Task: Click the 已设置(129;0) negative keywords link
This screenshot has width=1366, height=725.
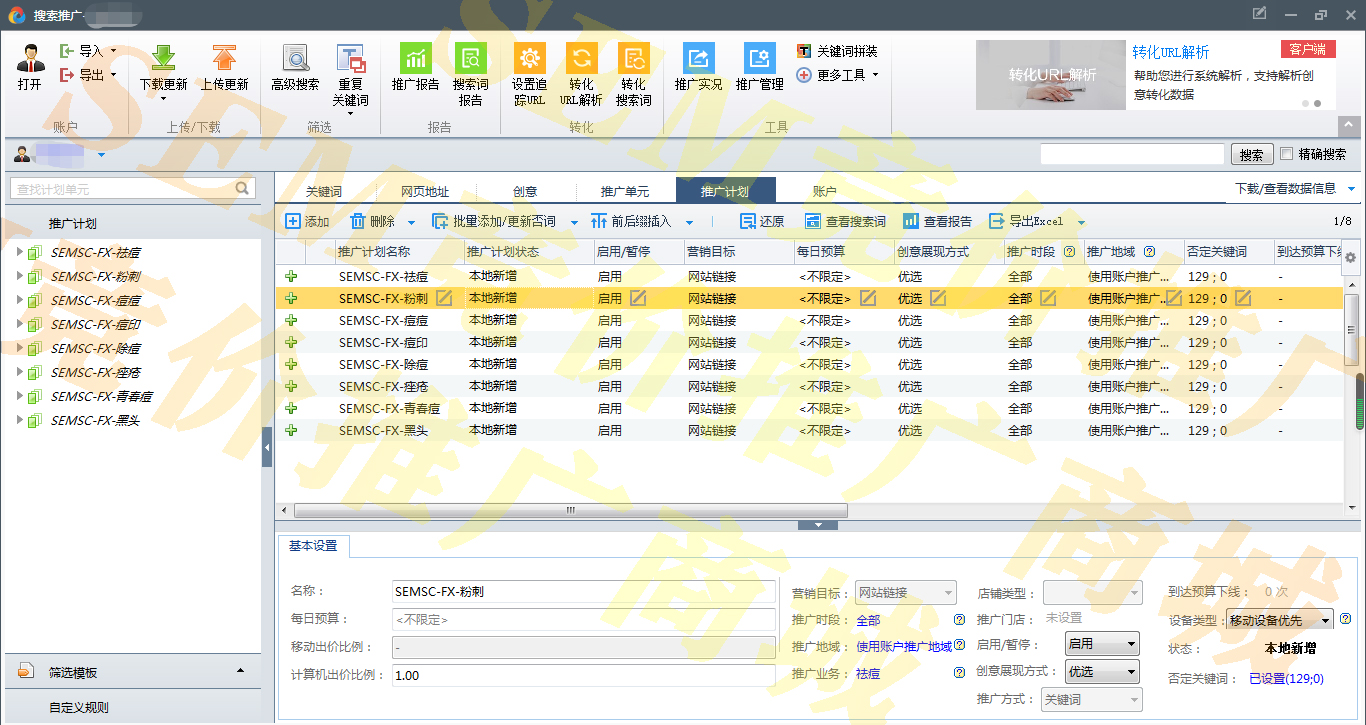Action: [1286, 679]
